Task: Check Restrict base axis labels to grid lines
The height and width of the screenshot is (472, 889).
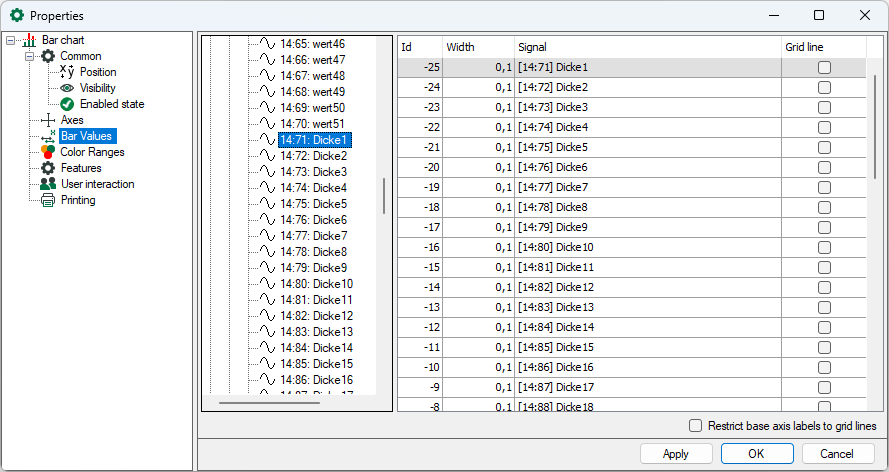Action: point(695,426)
